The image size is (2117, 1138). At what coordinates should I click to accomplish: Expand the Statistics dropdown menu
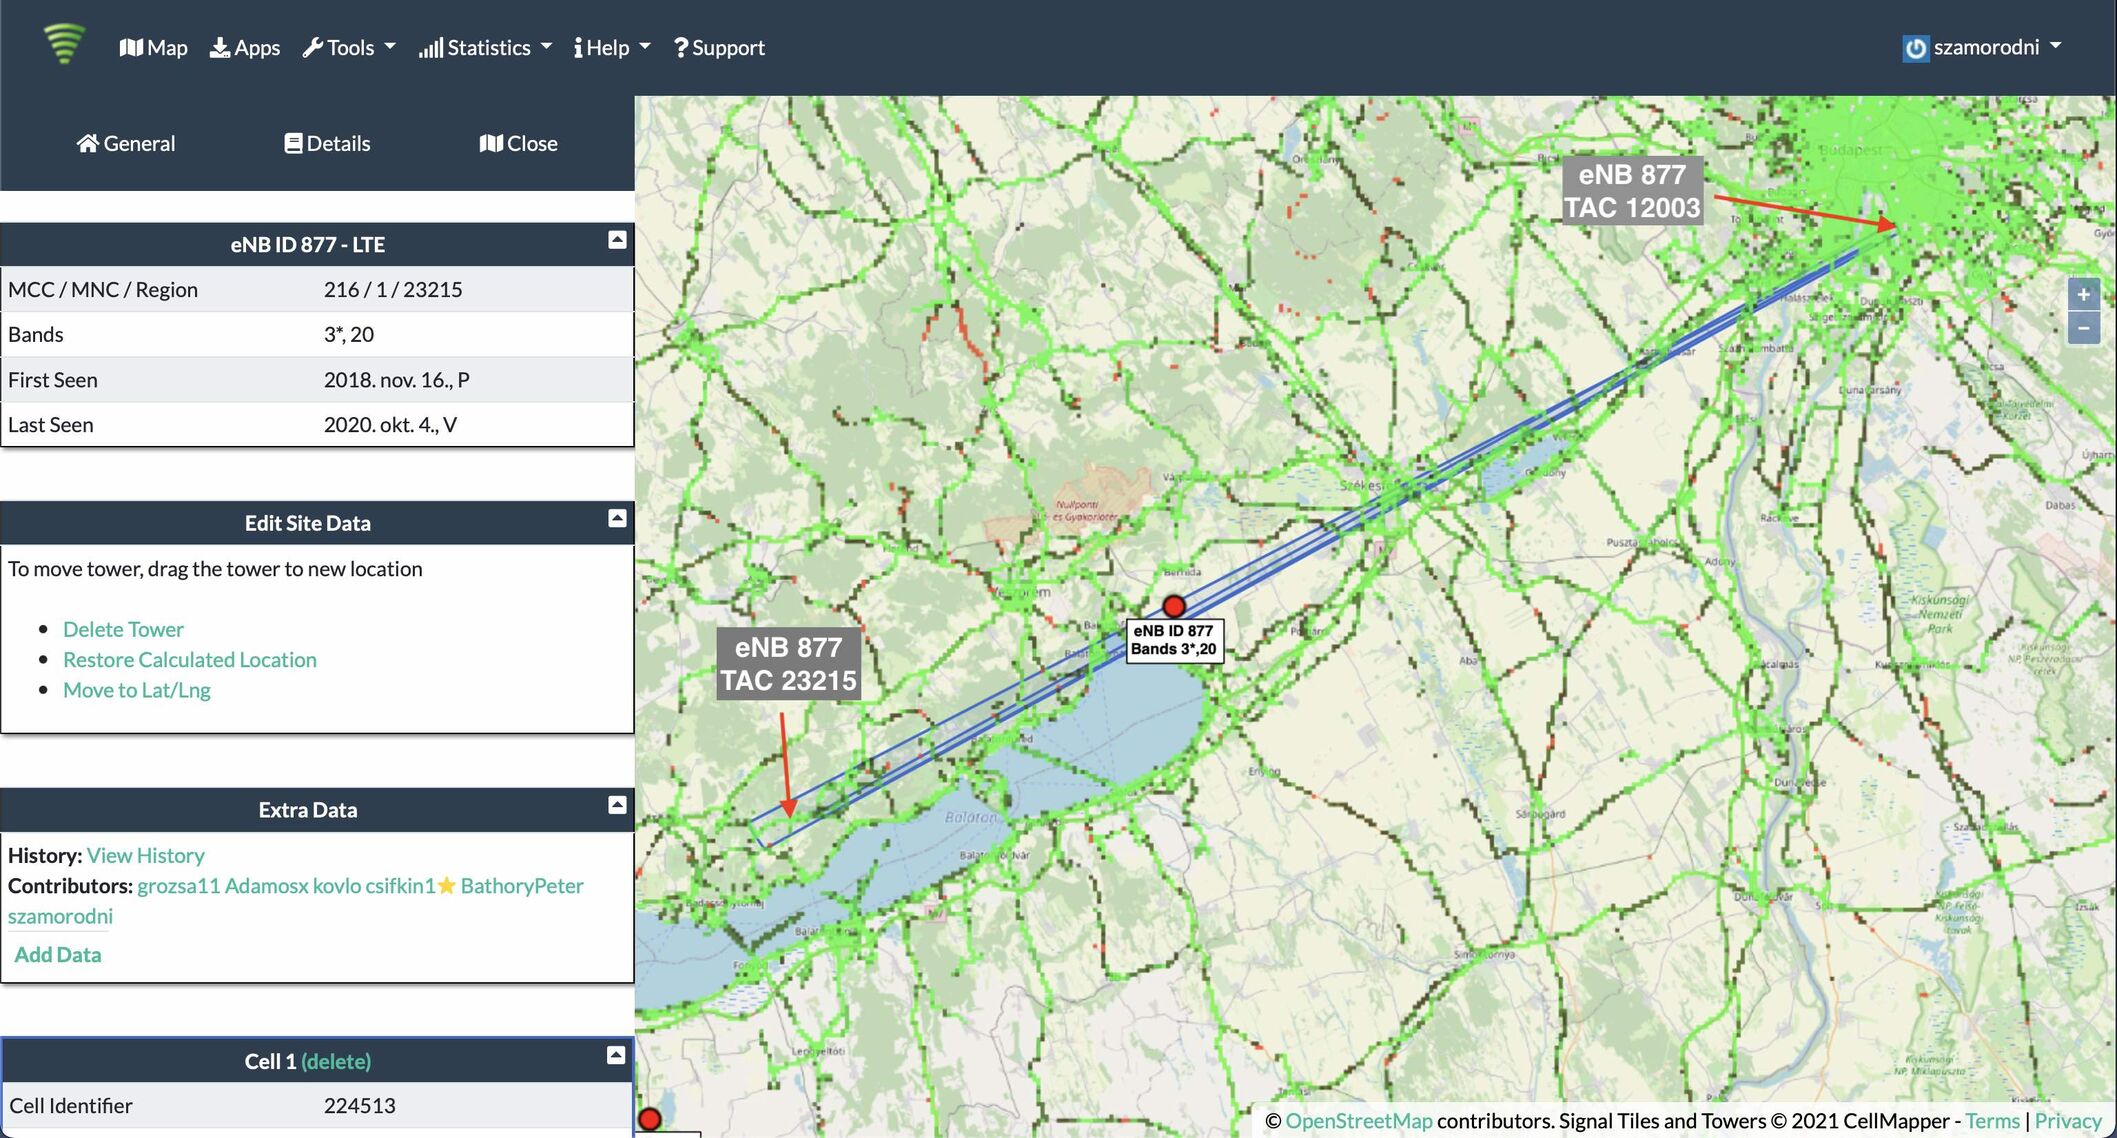click(x=485, y=47)
